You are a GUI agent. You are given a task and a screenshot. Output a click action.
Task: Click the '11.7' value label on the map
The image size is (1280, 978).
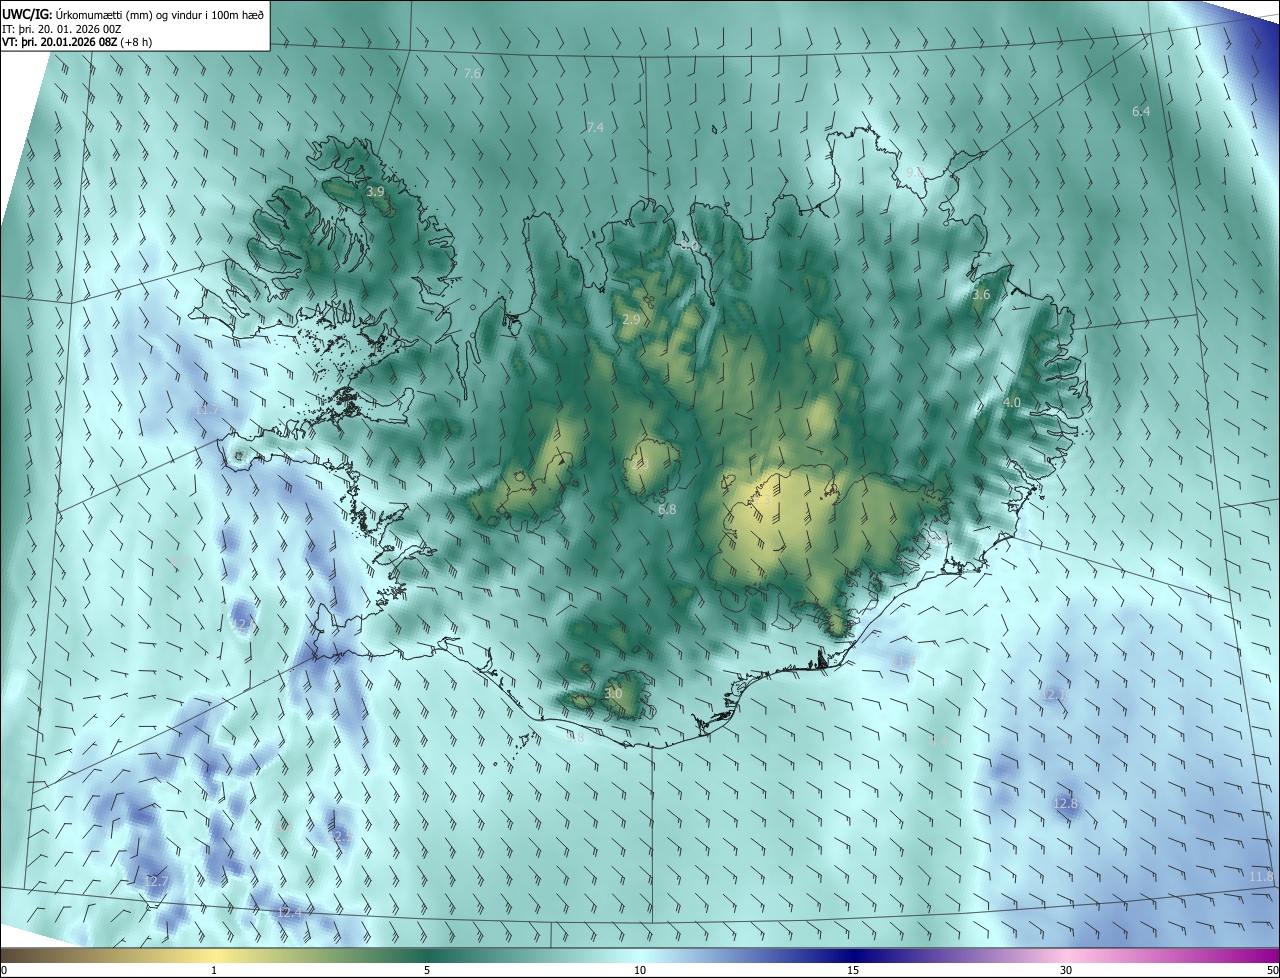pyautogui.click(x=207, y=410)
